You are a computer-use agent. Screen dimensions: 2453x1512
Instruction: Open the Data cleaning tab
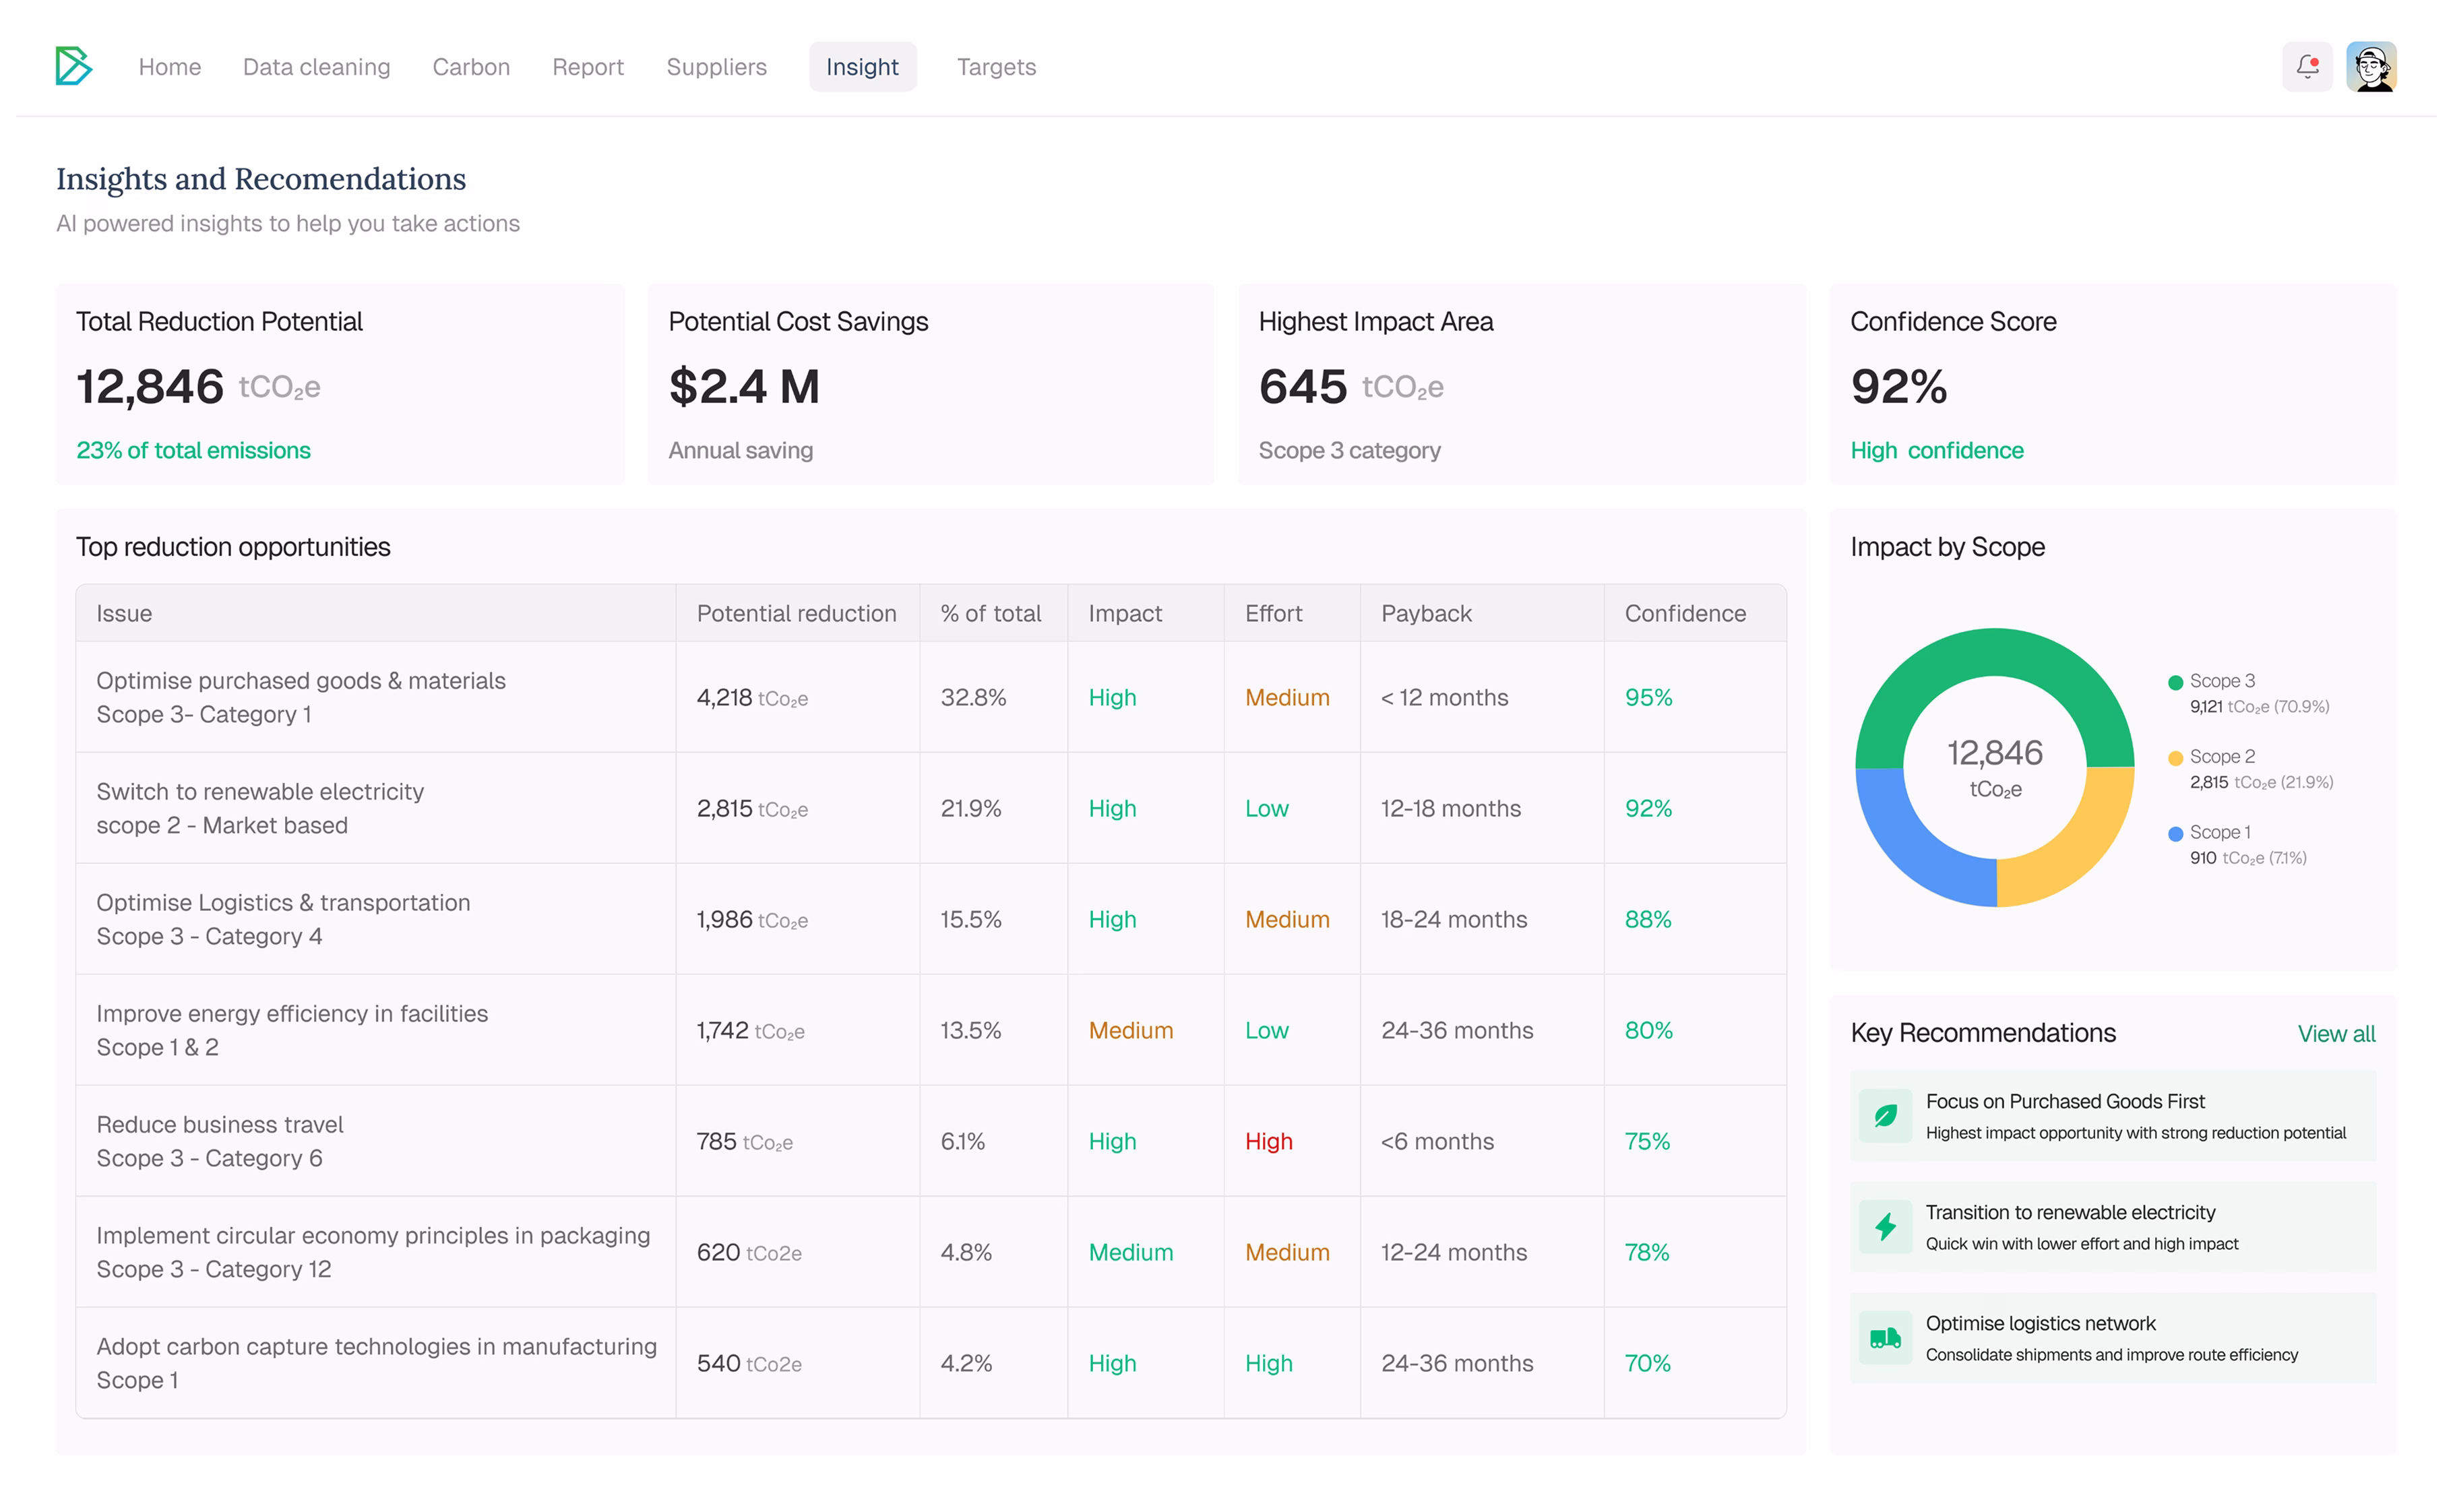coord(316,67)
